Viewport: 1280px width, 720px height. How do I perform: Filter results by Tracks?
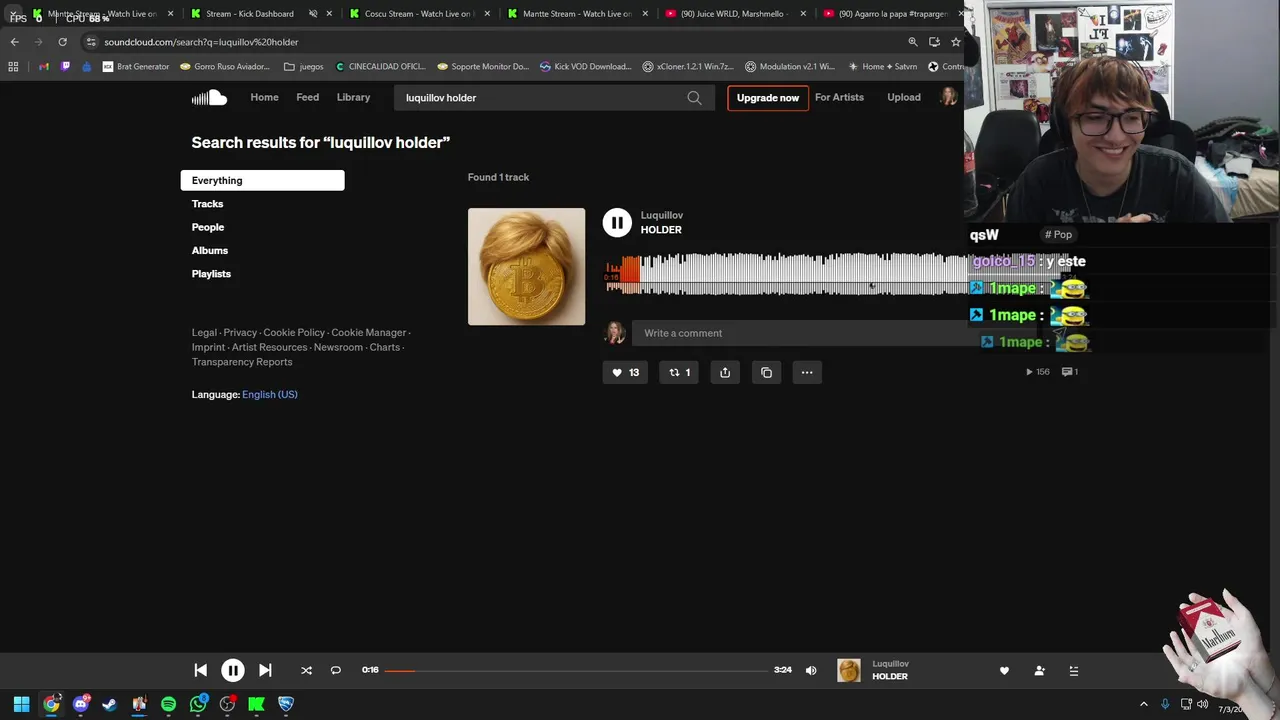click(208, 204)
